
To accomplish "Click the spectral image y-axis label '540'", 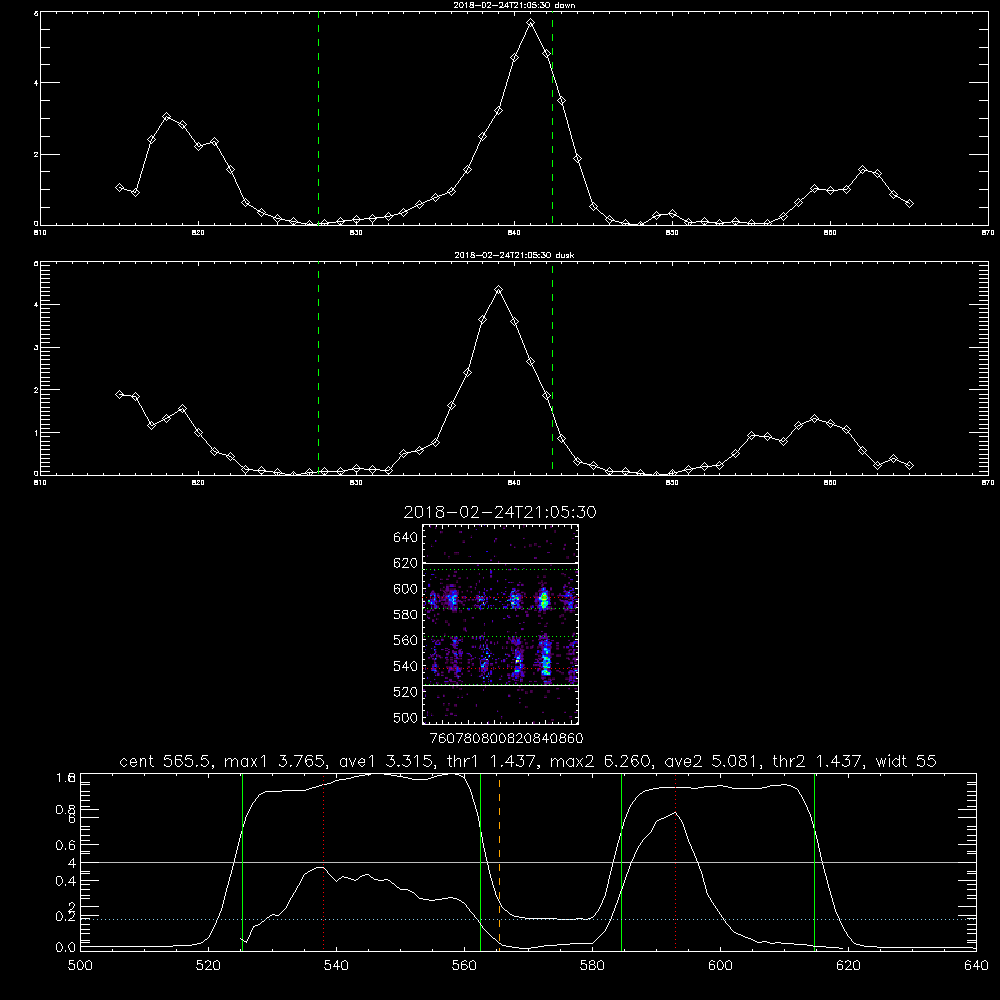I will (x=406, y=666).
